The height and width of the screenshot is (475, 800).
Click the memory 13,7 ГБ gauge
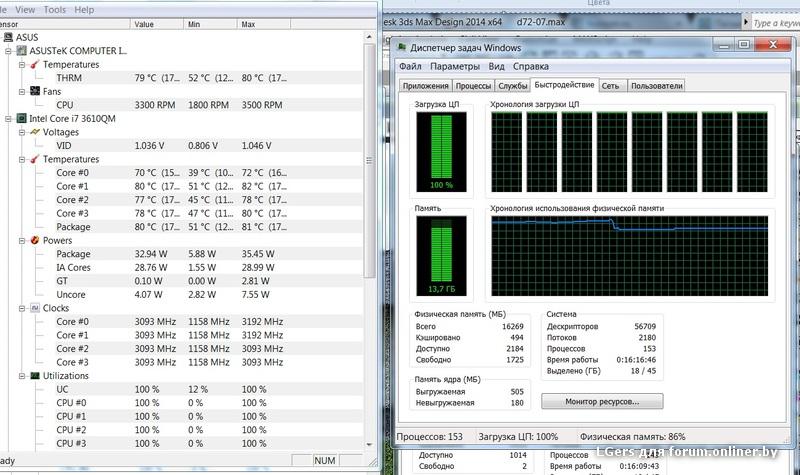(441, 256)
